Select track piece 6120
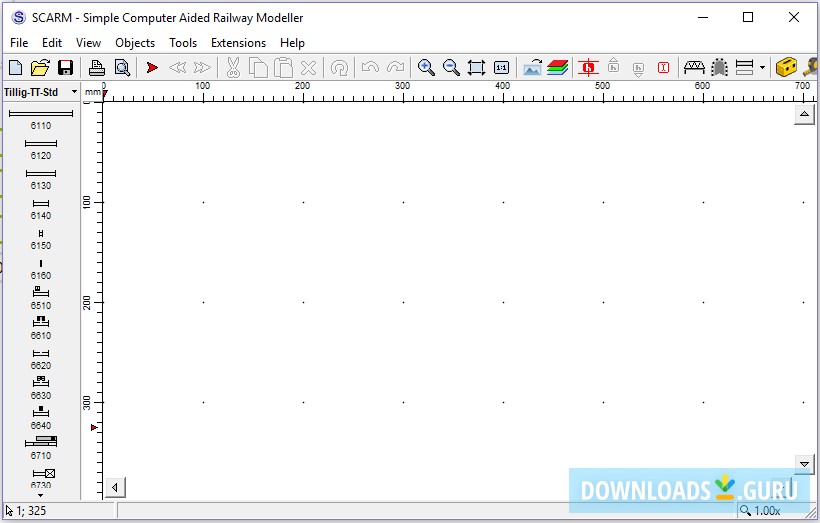Screen dimensions: 820x523 tap(41, 149)
